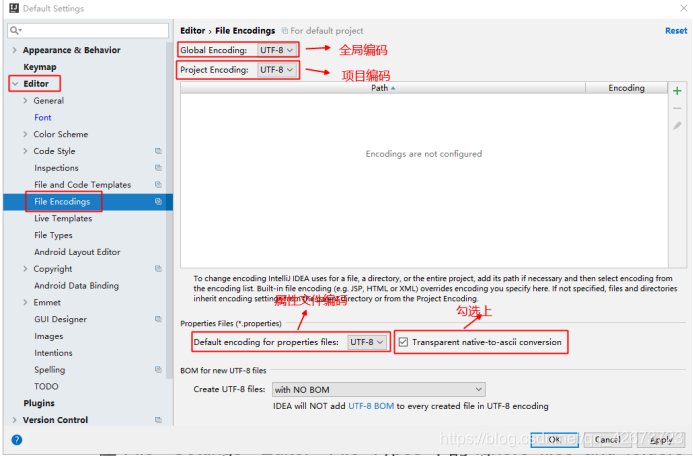Click project-level icon beside Version Control

(x=158, y=420)
